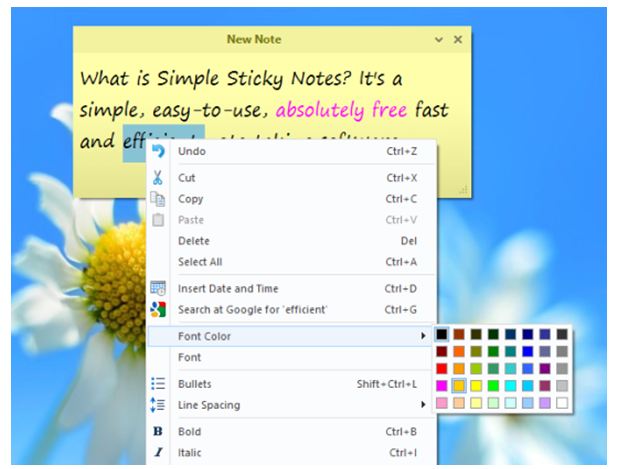
Task: Pick the pure blue color swatch
Action: (x=528, y=351)
